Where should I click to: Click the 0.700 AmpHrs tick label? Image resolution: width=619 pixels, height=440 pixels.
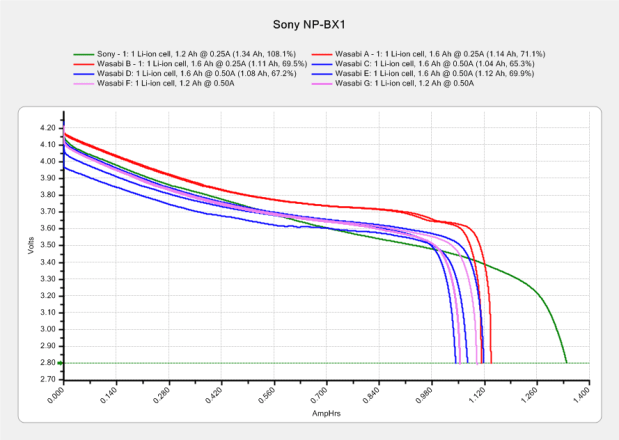319,395
